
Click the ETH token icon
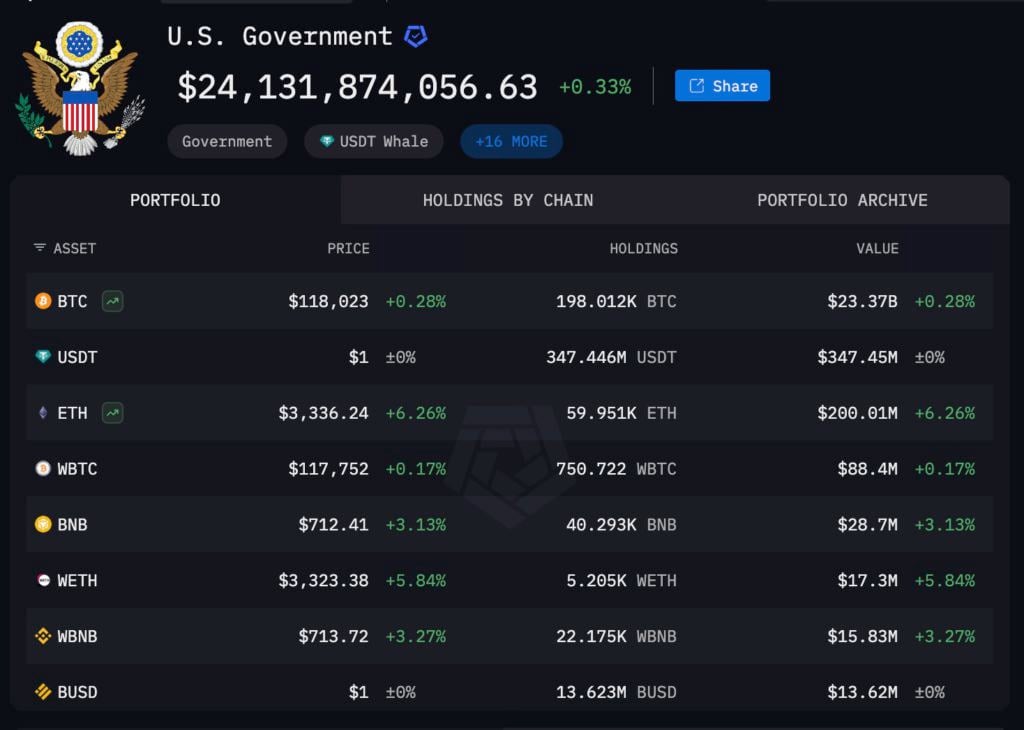[43, 413]
